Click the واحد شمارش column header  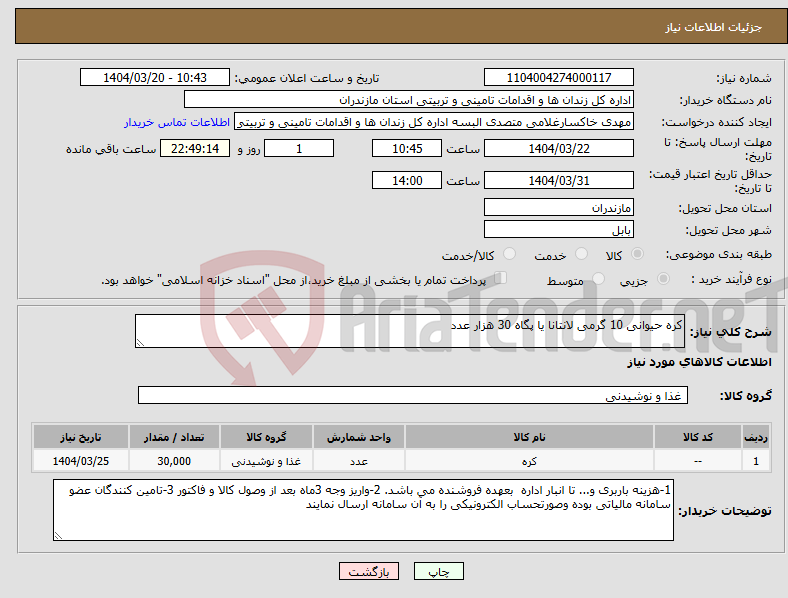coord(359,437)
